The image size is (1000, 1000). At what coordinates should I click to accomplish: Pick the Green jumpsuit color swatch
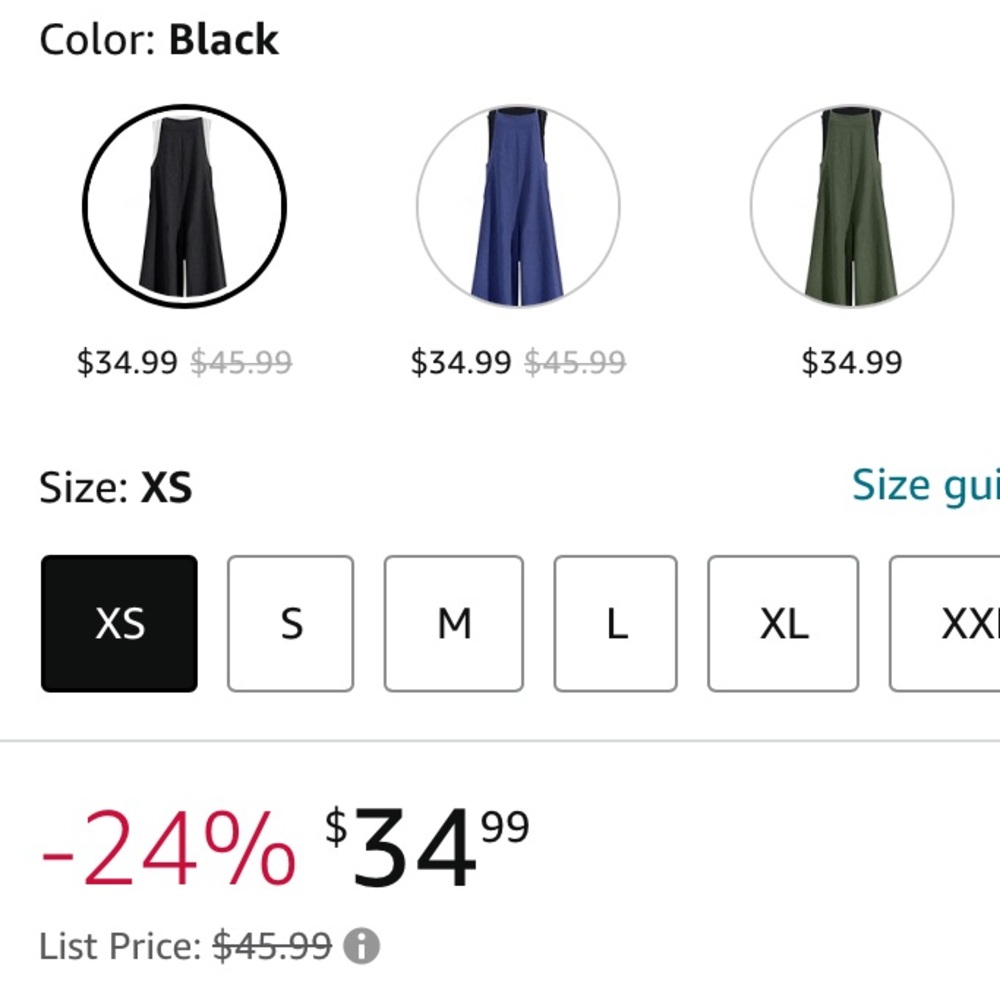[852, 206]
